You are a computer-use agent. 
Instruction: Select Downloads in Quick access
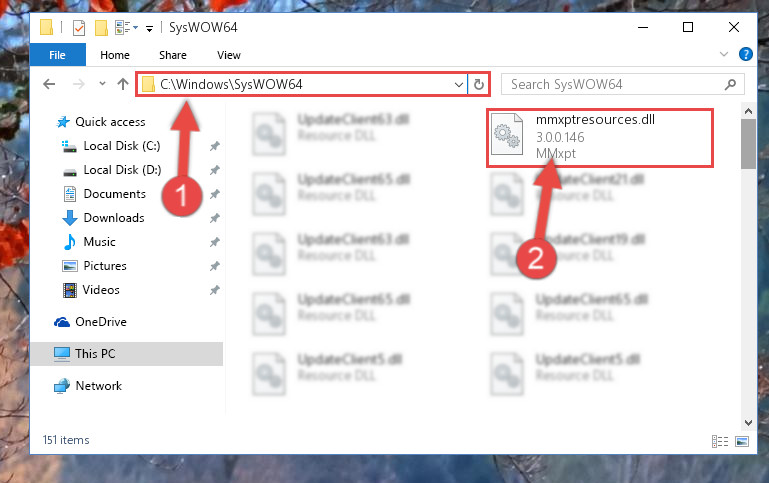tap(114, 218)
